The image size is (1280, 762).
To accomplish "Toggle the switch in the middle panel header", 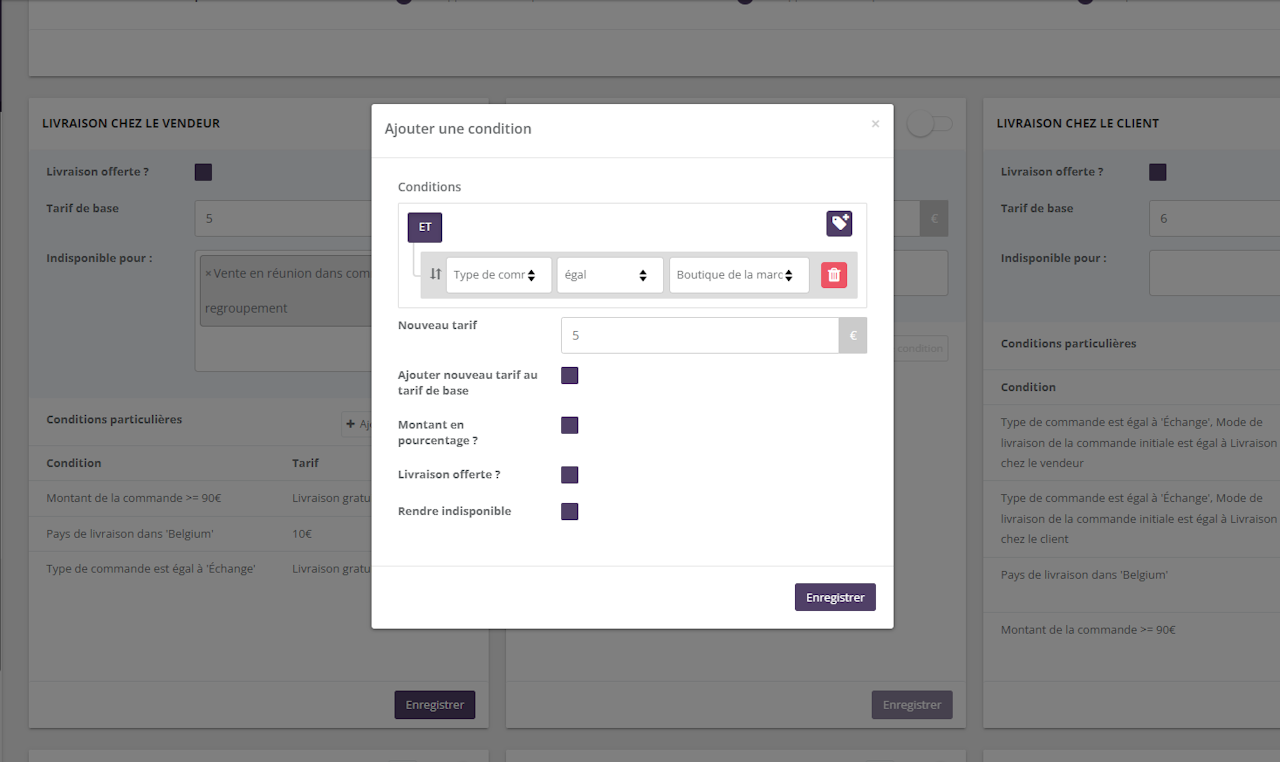I will (x=929, y=124).
